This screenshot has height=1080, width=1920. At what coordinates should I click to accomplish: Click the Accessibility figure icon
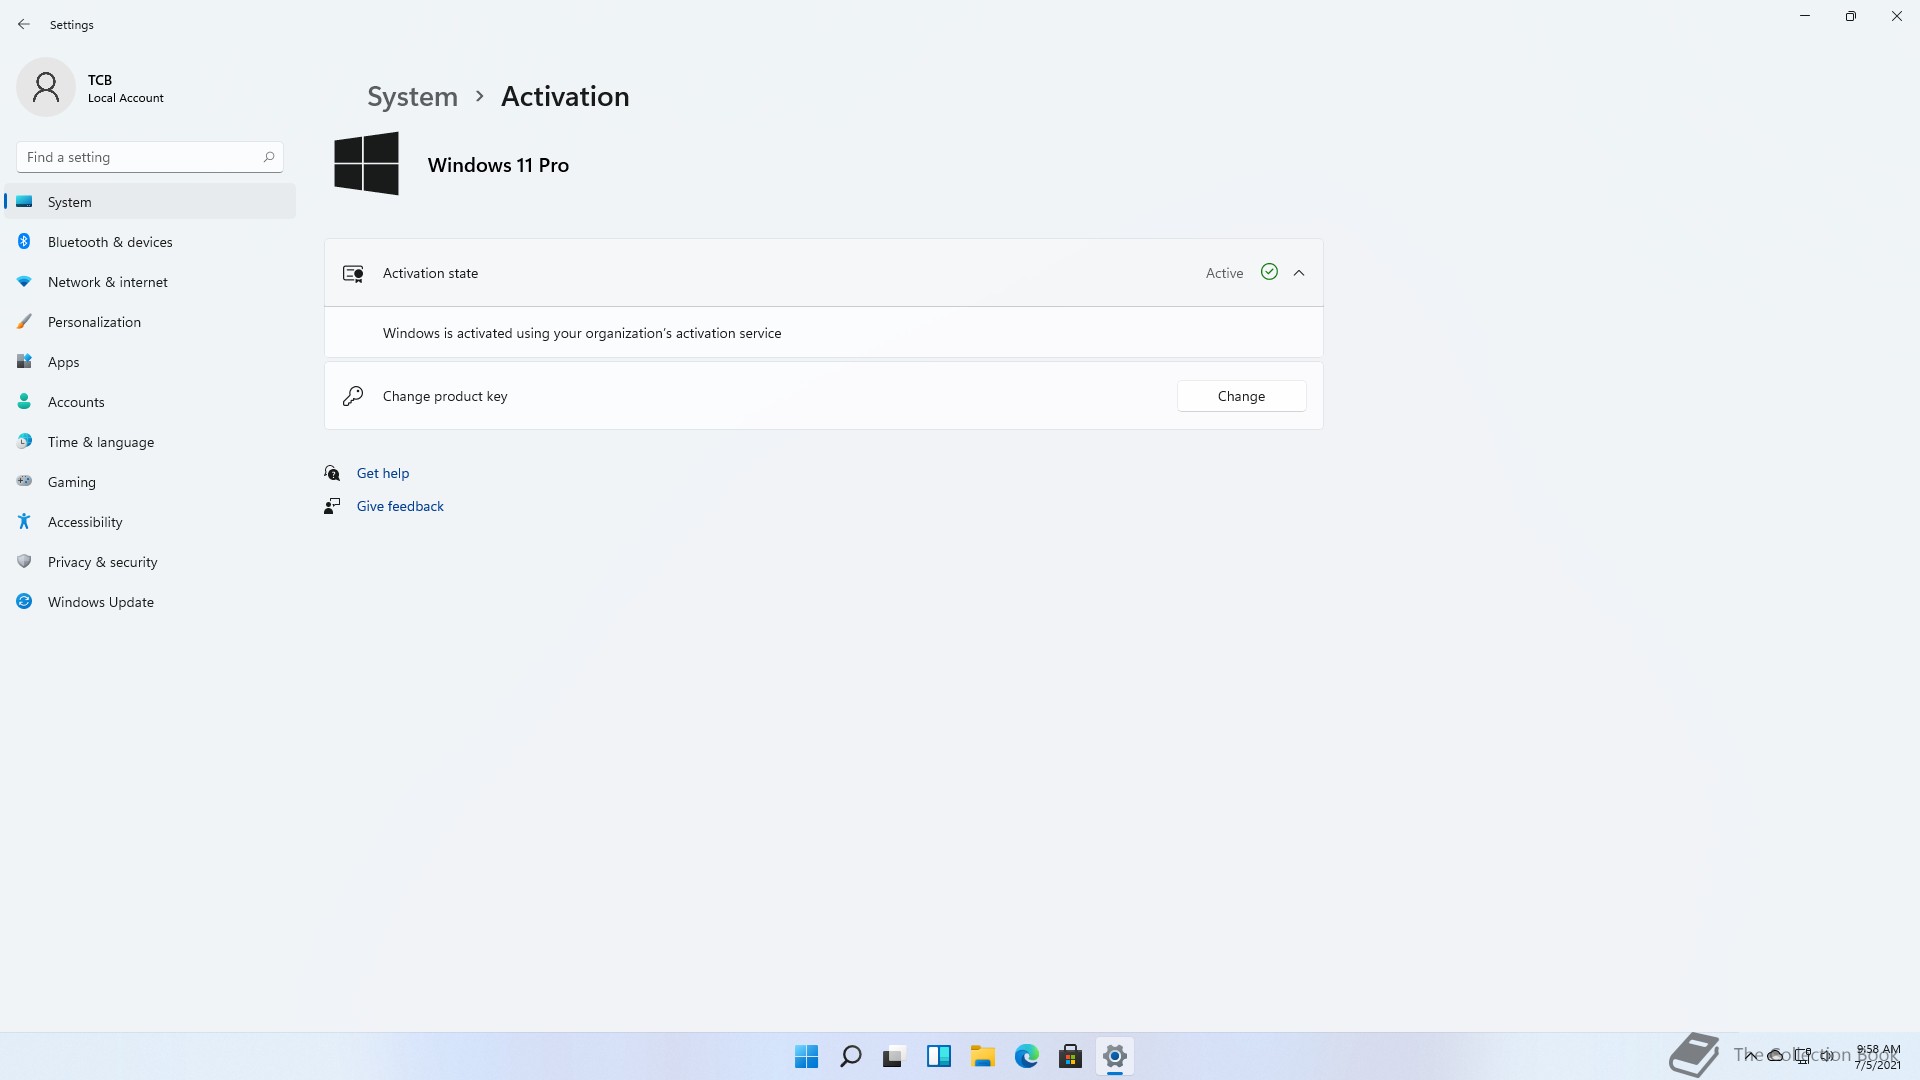pyautogui.click(x=24, y=521)
